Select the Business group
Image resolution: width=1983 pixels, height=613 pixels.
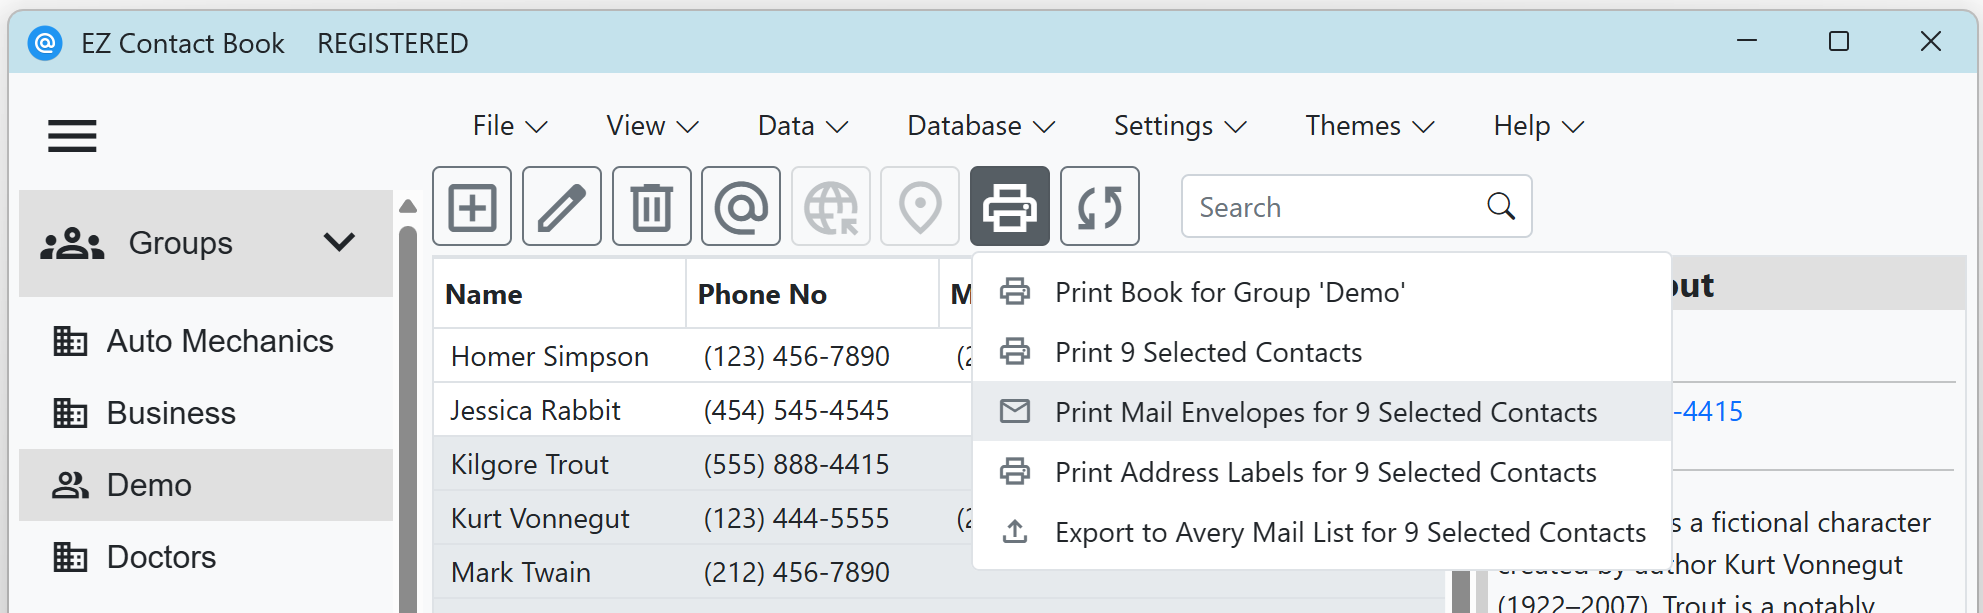coord(206,413)
